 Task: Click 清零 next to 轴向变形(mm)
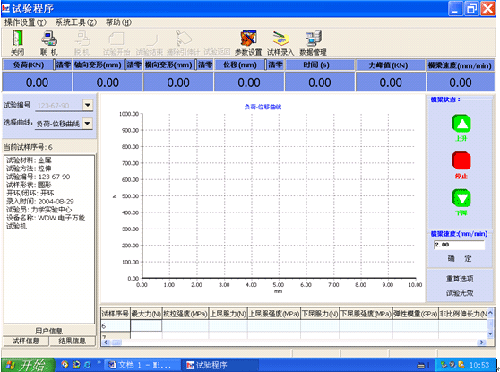coord(134,65)
